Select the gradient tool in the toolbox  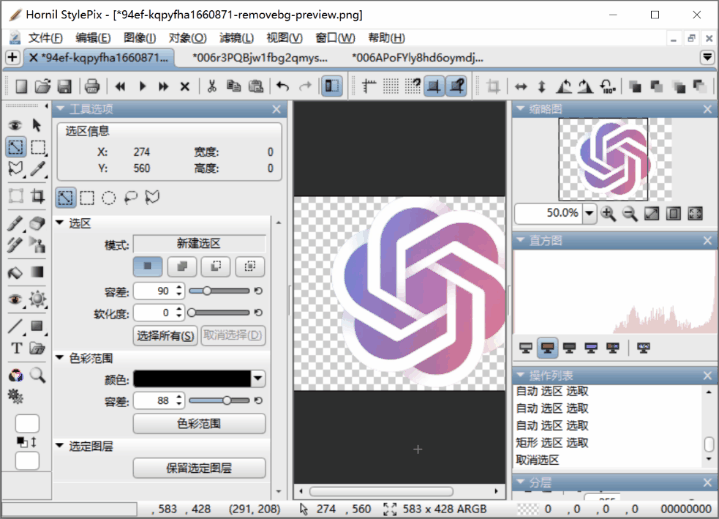click(x=37, y=272)
